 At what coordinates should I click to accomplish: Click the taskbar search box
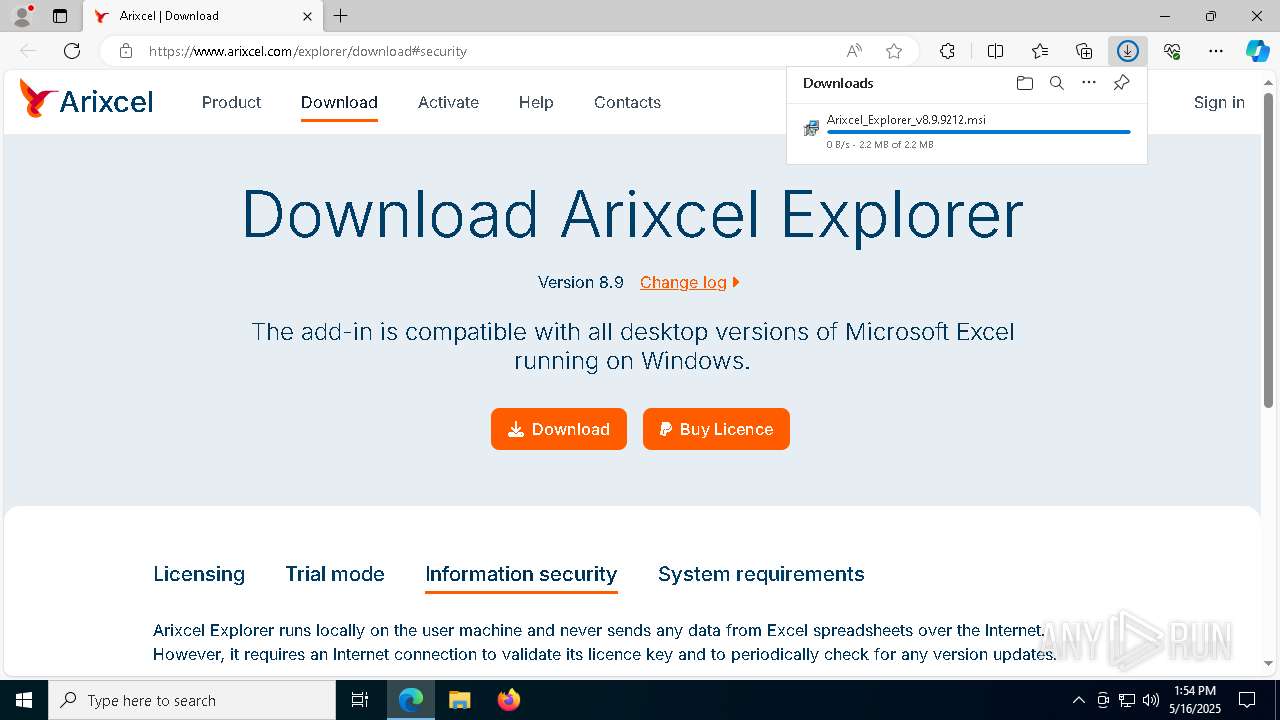(192, 700)
